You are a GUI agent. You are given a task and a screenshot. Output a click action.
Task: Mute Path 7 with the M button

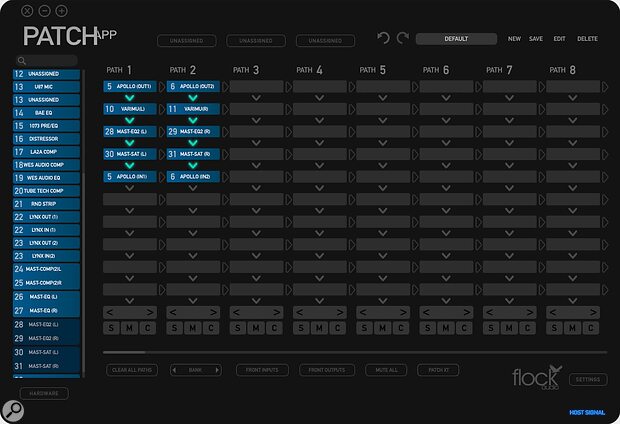[509, 328]
